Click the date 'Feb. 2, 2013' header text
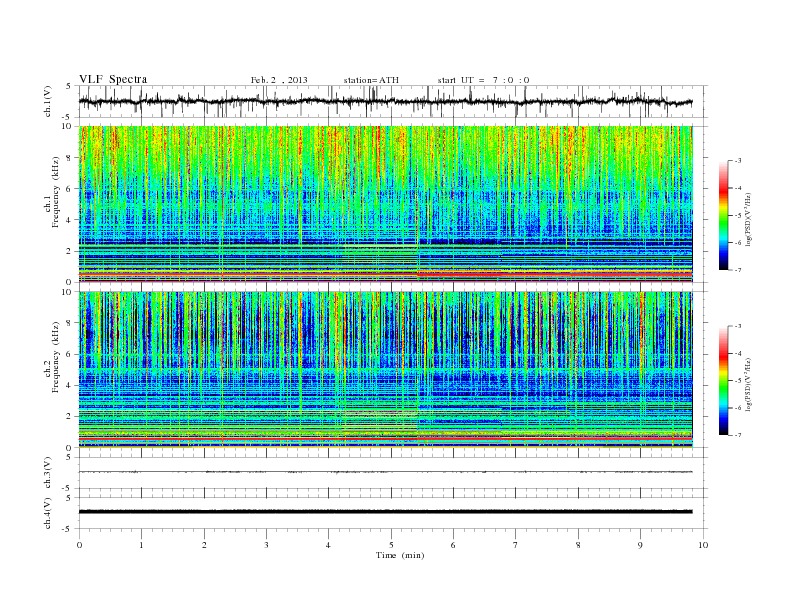This screenshot has width=792, height=612. pyautogui.click(x=279, y=80)
